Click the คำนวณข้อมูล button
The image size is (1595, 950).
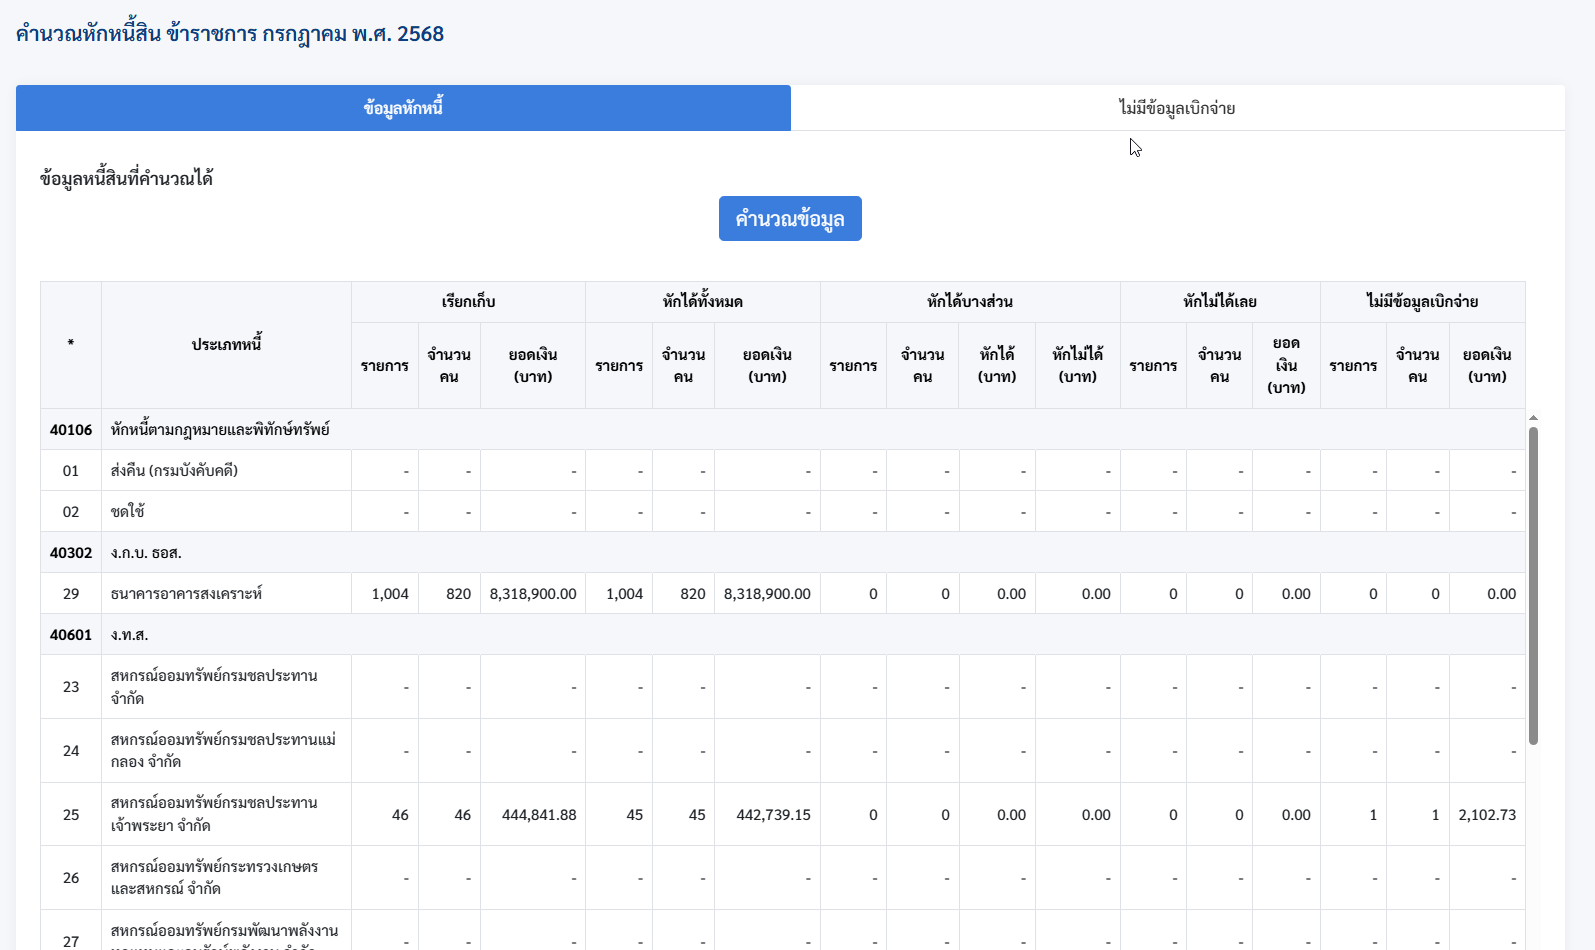(x=790, y=219)
